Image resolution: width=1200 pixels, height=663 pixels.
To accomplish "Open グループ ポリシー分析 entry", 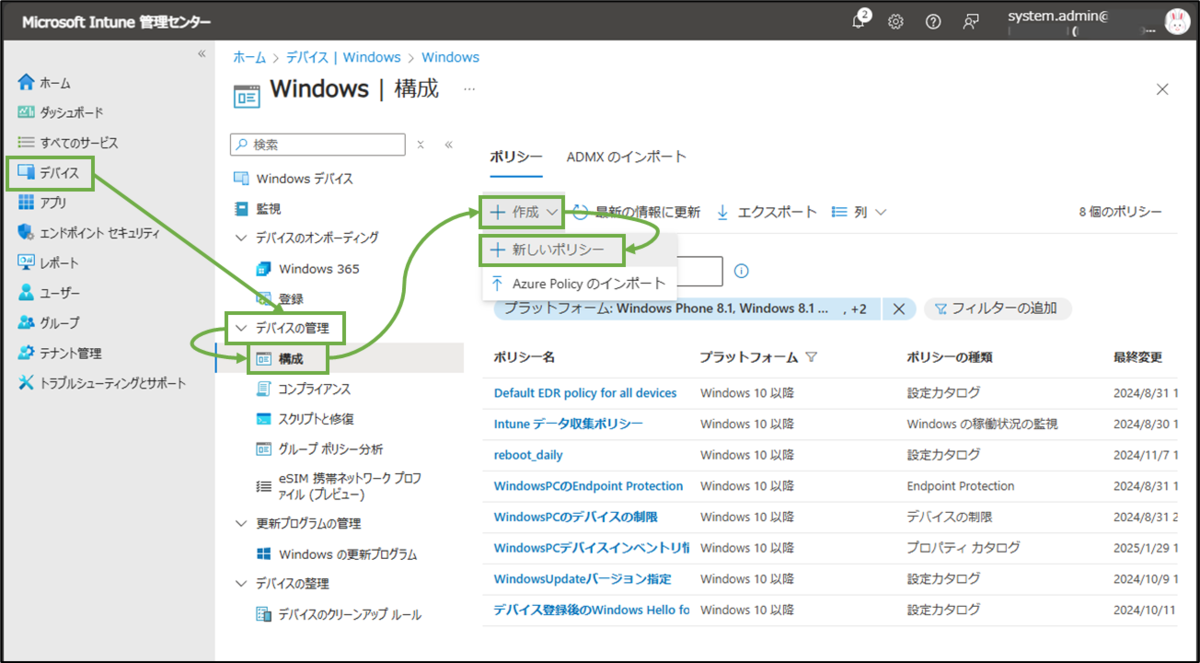I will pyautogui.click(x=319, y=449).
